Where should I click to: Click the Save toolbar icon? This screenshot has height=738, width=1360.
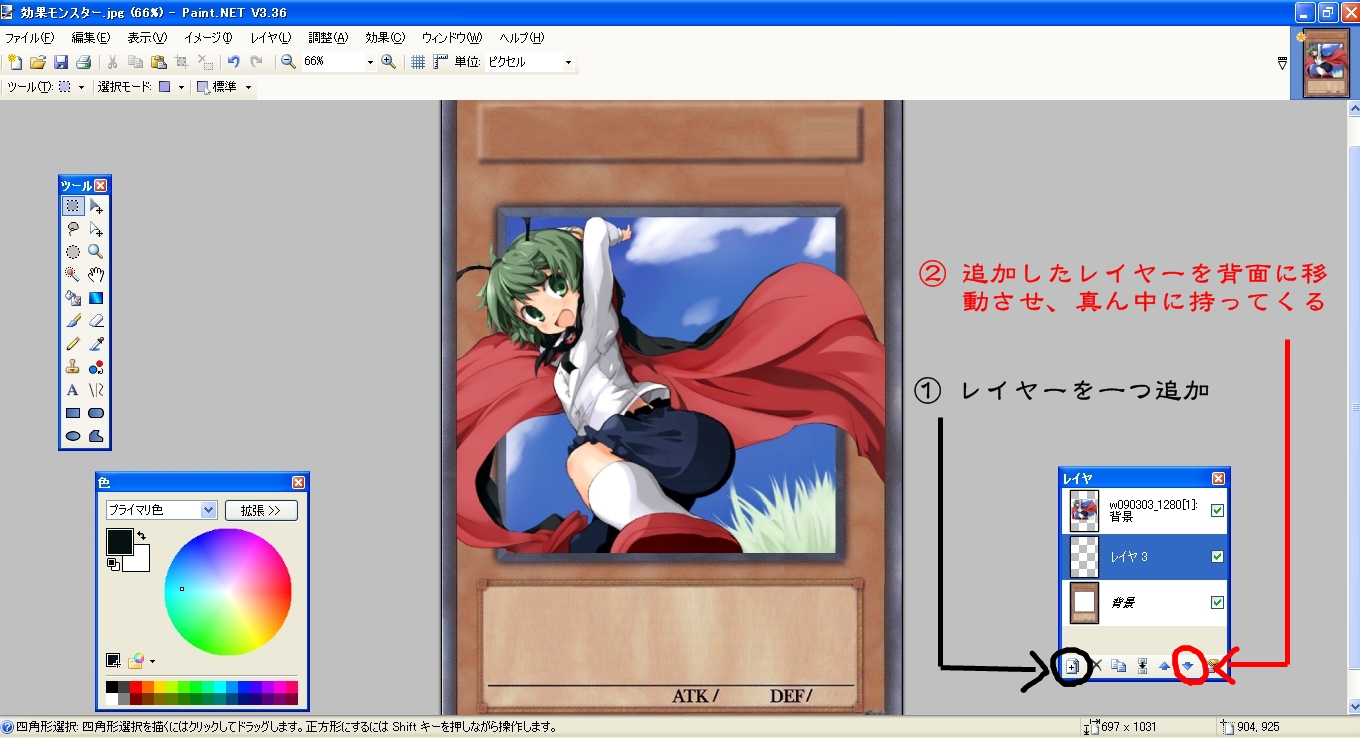click(61, 62)
